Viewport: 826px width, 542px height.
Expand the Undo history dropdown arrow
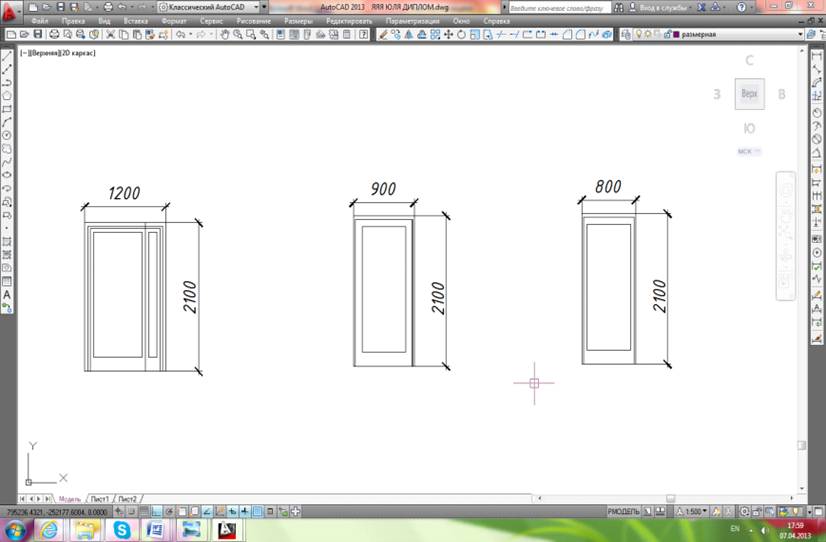pos(190,34)
